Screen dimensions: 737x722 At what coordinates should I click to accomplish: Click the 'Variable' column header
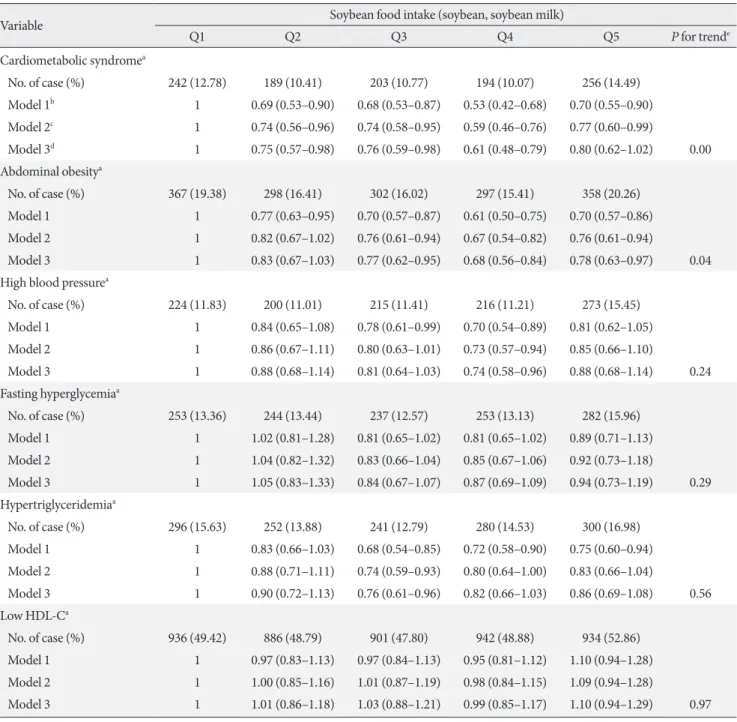[x=22, y=25]
